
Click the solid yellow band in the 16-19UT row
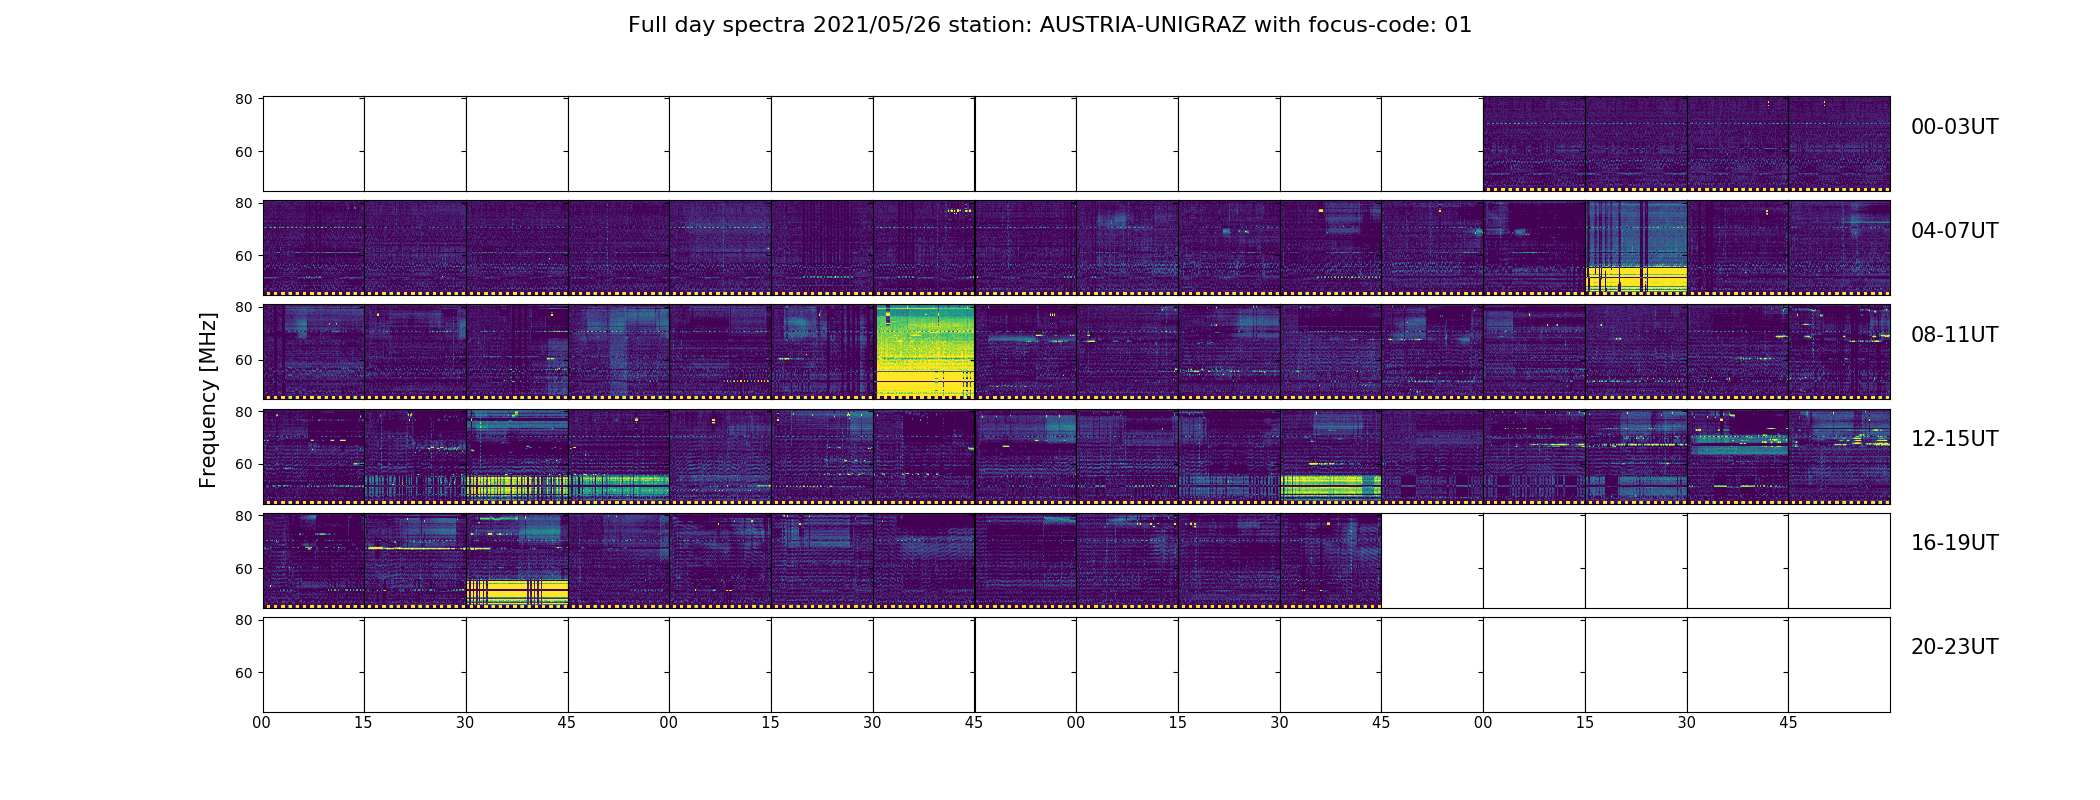517,592
